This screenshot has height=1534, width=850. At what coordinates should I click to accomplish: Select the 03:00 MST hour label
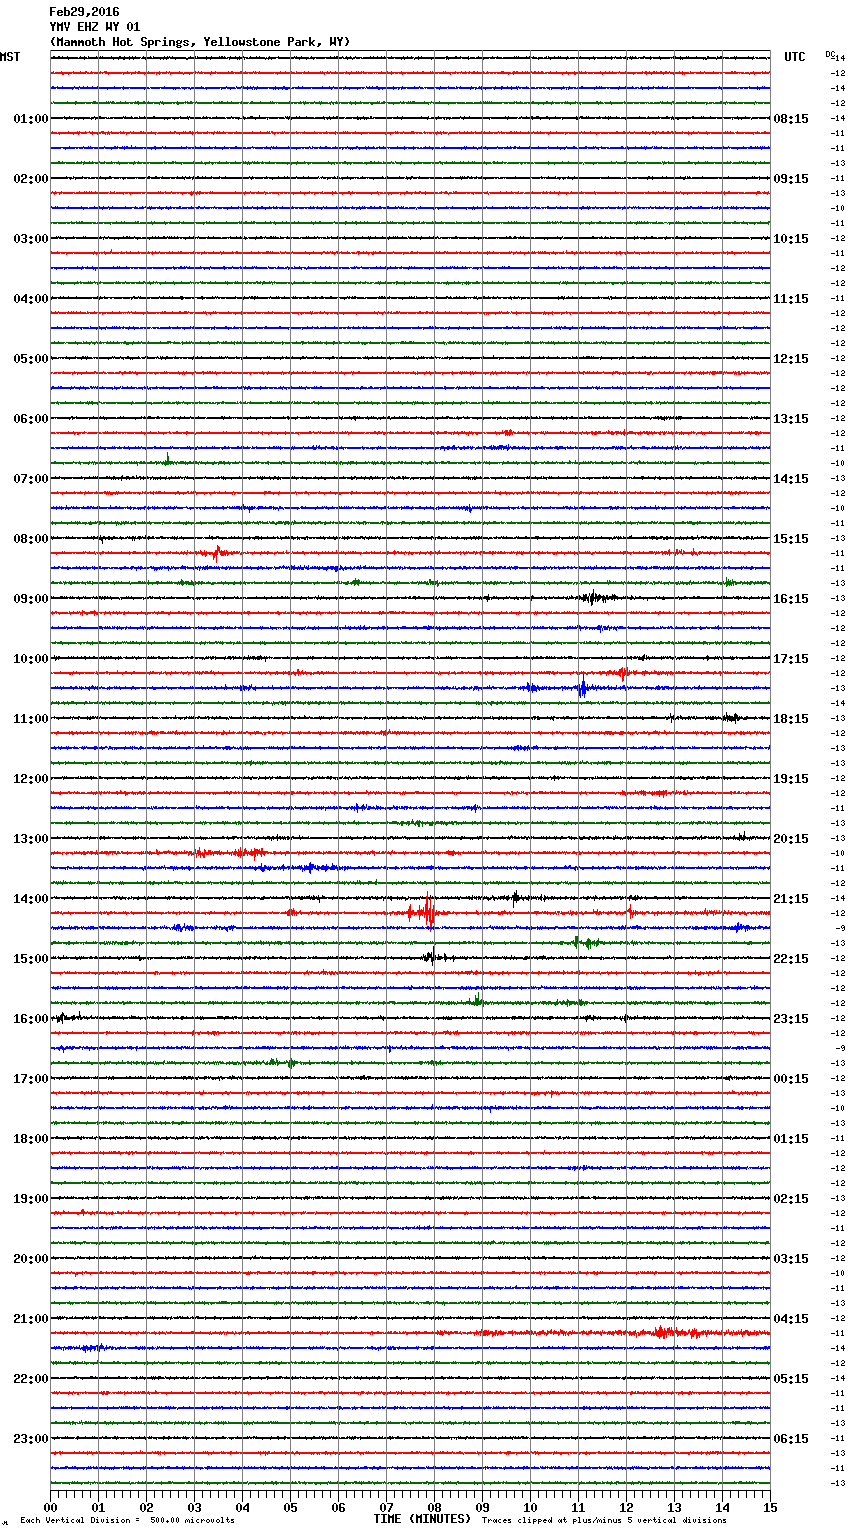(x=30, y=239)
